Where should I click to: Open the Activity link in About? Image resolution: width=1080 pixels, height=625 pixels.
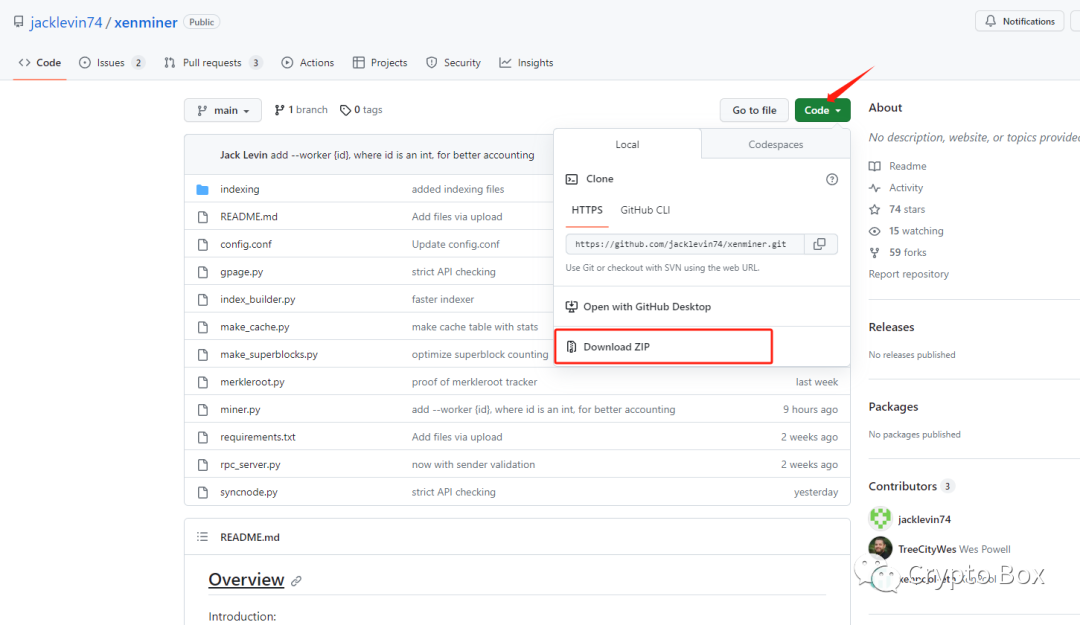(906, 187)
